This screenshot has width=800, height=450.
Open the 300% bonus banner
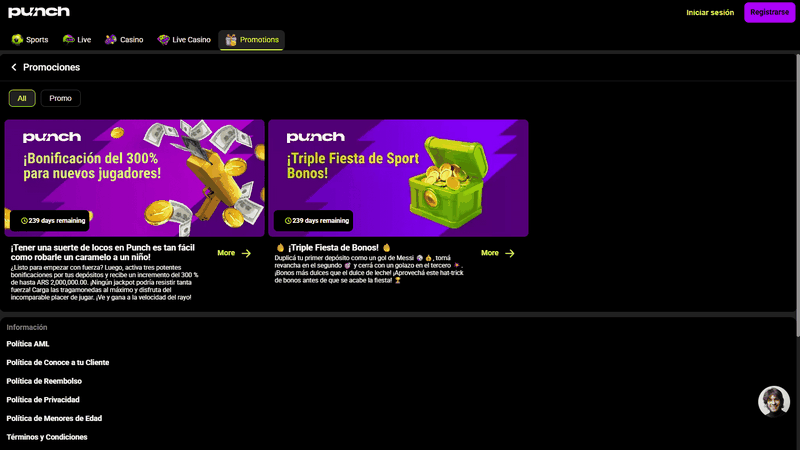[134, 177]
